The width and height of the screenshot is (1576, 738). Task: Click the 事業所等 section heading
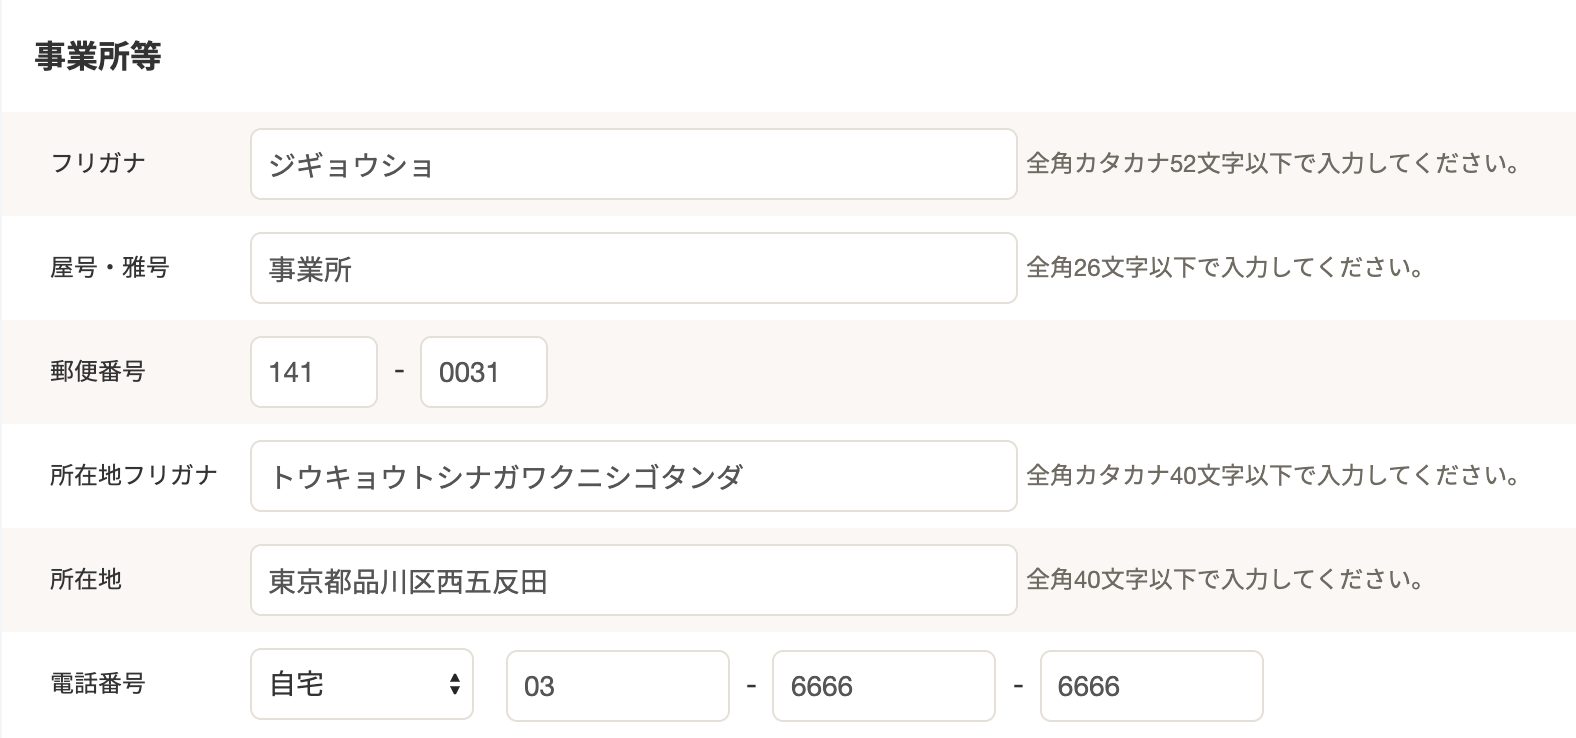[98, 56]
